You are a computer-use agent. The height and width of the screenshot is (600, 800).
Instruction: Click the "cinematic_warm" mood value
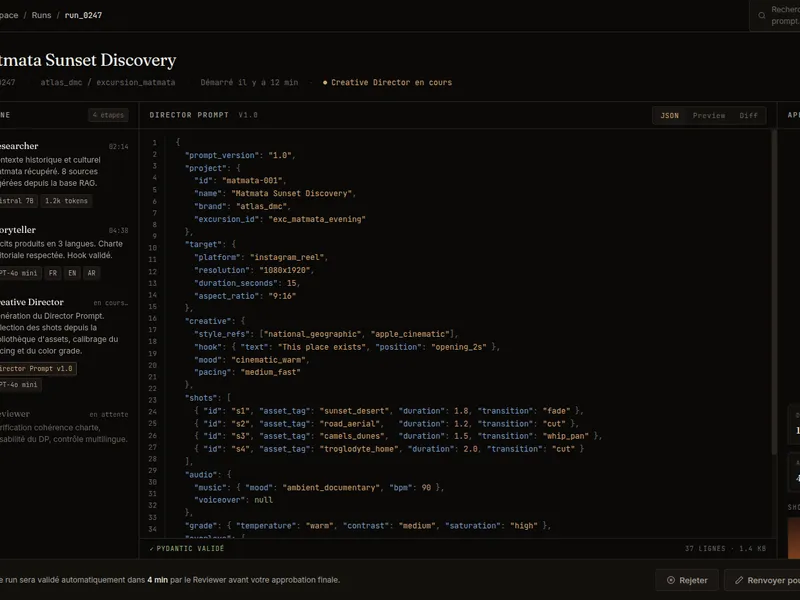pyautogui.click(x=270, y=360)
